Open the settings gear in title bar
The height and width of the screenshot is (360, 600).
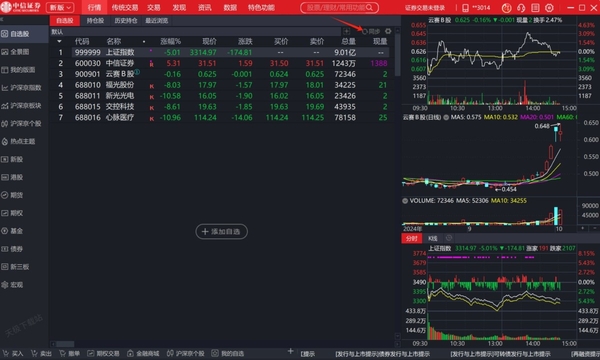[549, 8]
